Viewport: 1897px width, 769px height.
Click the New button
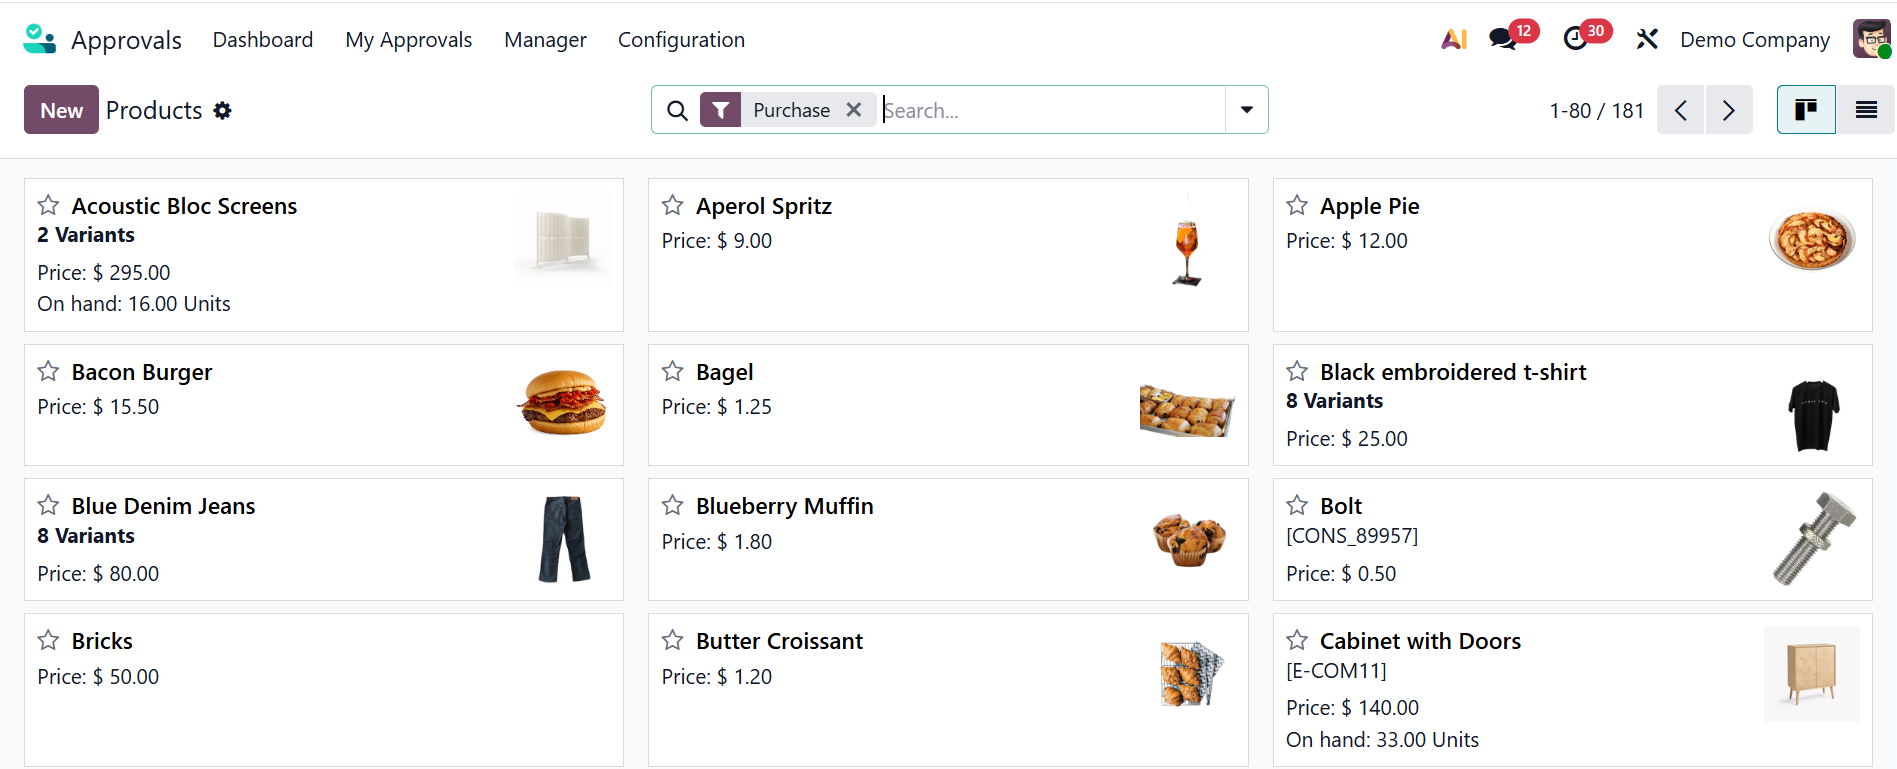tap(61, 110)
